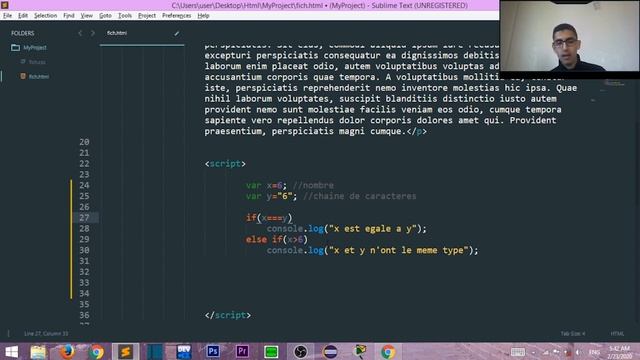
Task: Toggle the sidebar from status bar icon
Action: [x=9, y=333]
